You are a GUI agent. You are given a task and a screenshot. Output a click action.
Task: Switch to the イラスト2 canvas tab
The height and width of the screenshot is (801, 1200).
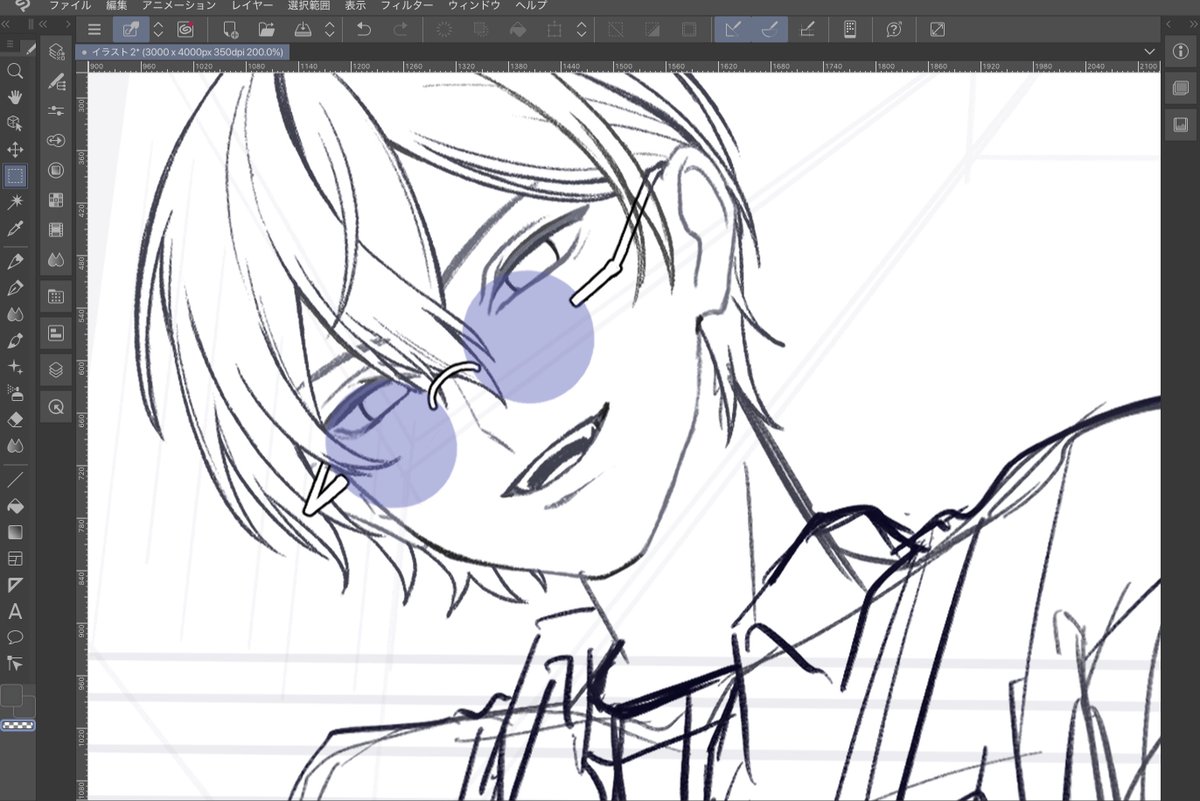click(x=185, y=51)
